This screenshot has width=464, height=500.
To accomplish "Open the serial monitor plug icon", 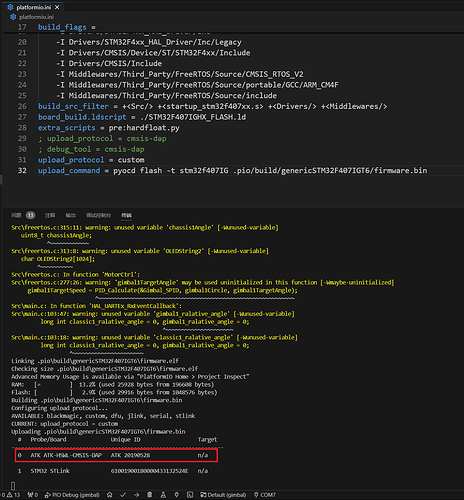I will pyautogui.click(x=176, y=495).
